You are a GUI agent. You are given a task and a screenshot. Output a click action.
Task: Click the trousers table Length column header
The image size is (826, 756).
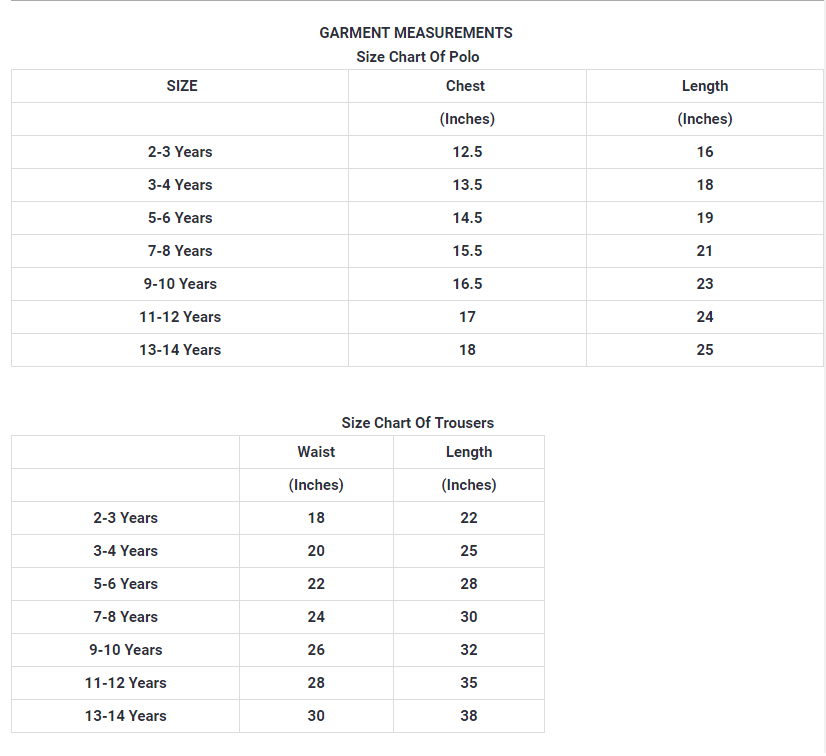tap(468, 452)
